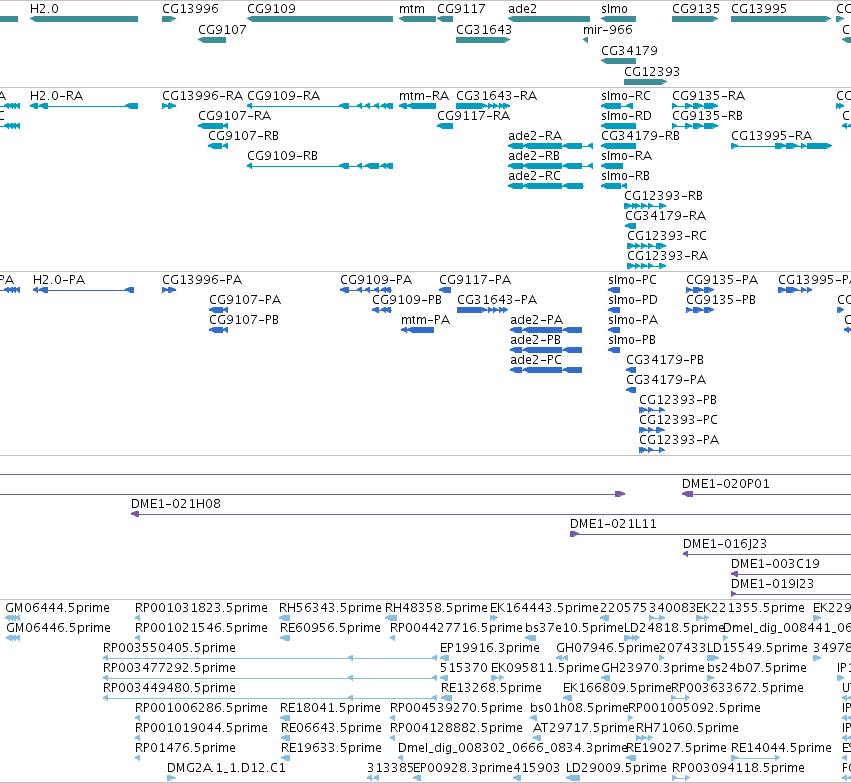
Task: Click the mtm-PA protein label
Action: coord(426,320)
